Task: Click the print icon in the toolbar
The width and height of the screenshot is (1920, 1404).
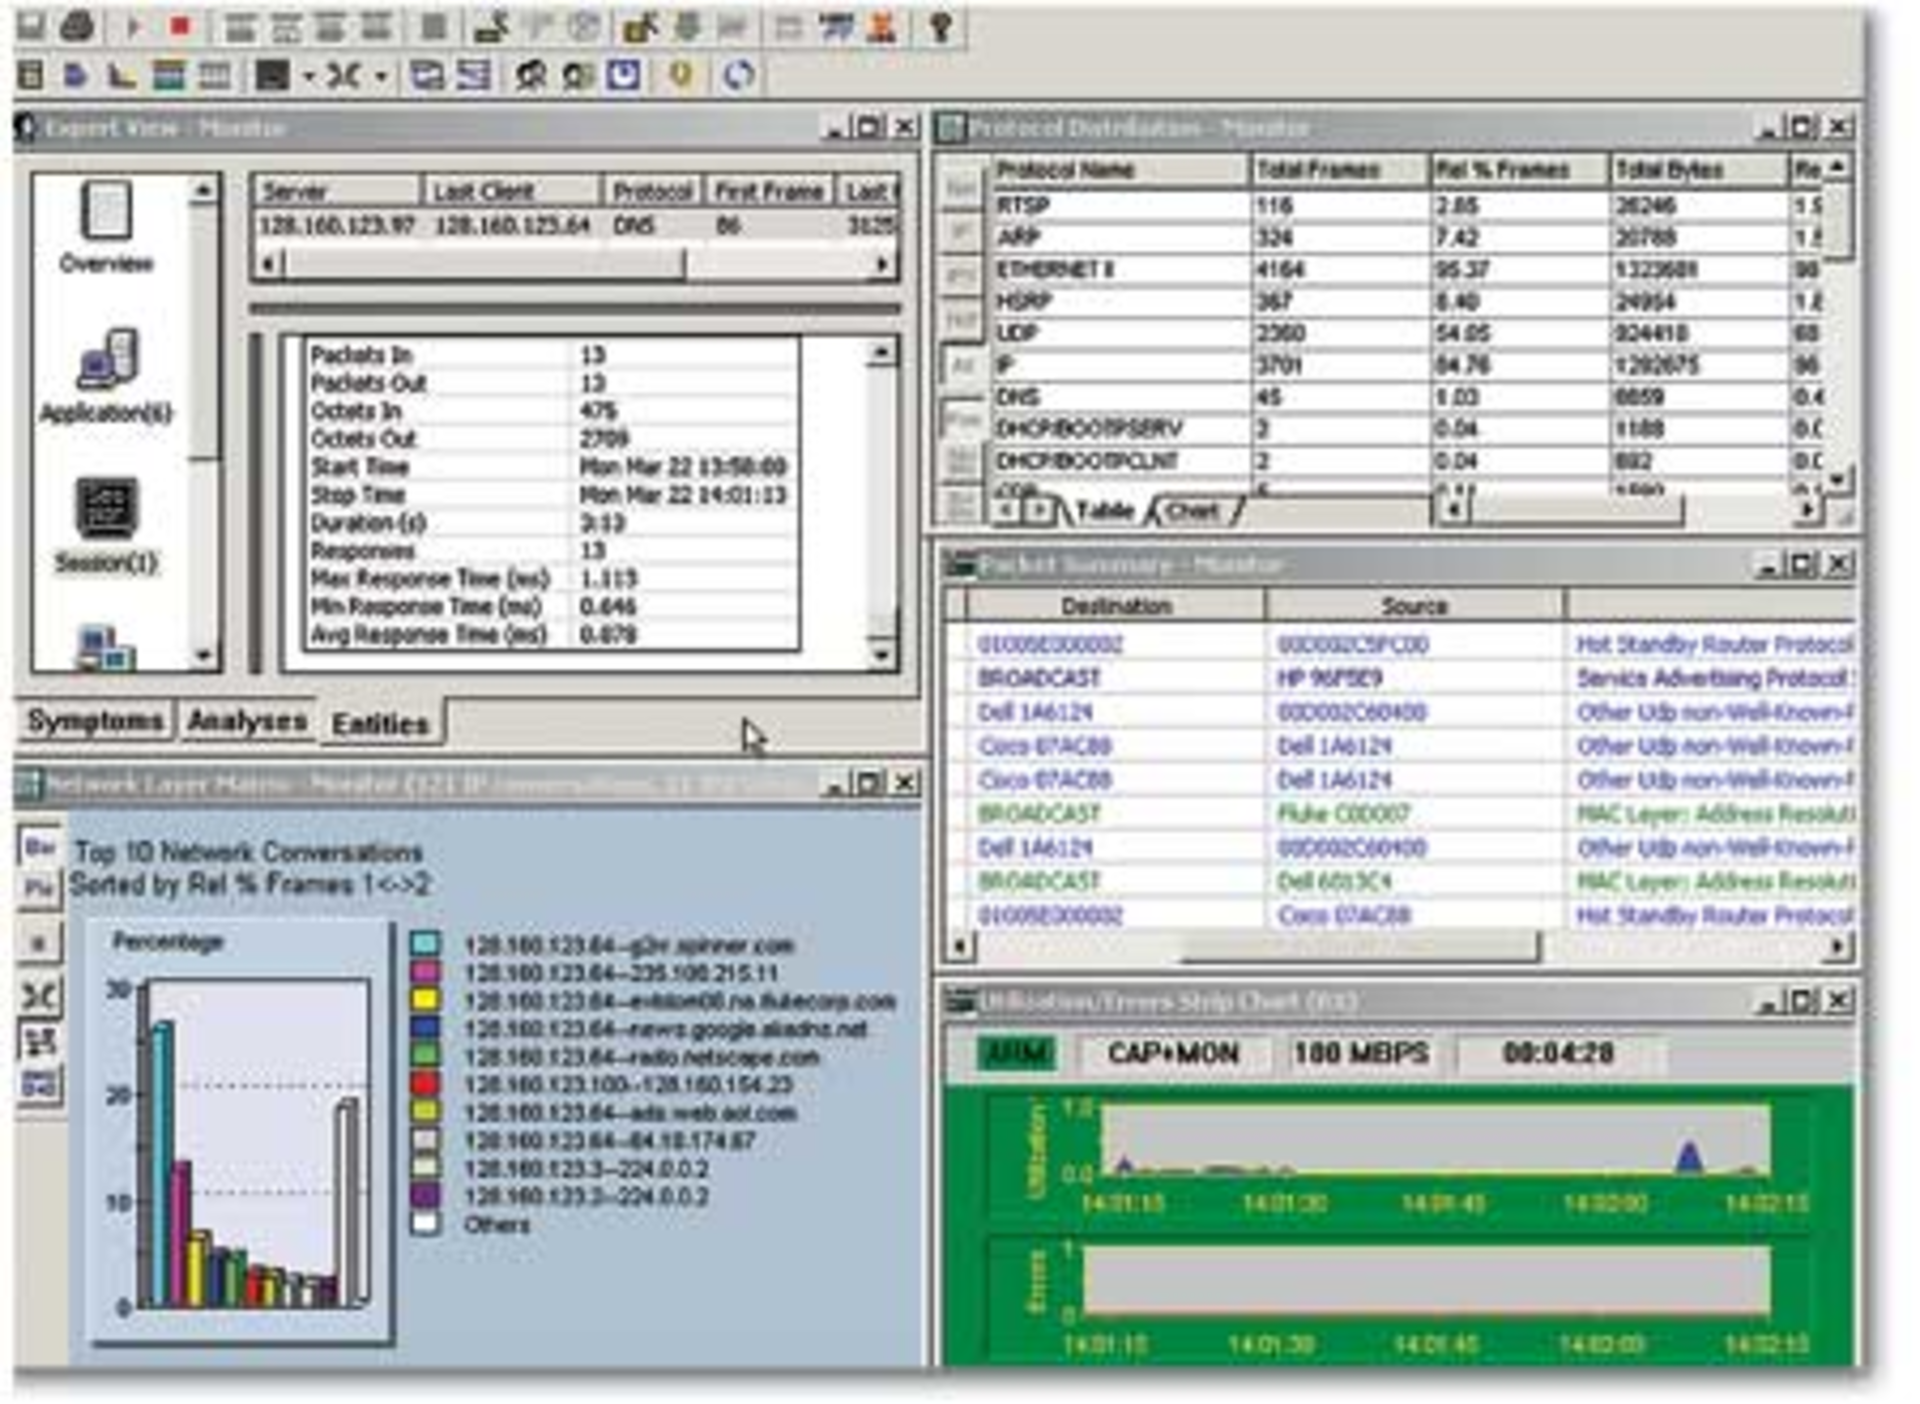Action: pyautogui.click(x=77, y=27)
